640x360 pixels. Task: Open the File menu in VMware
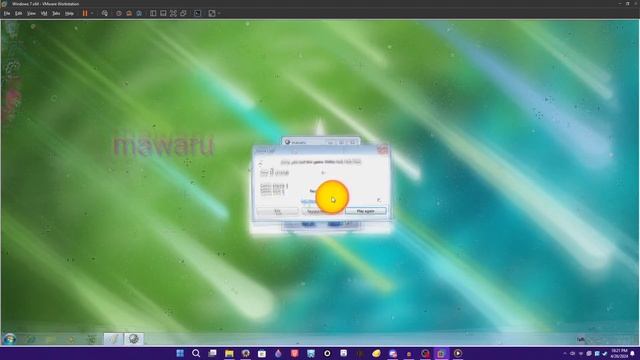(7, 13)
